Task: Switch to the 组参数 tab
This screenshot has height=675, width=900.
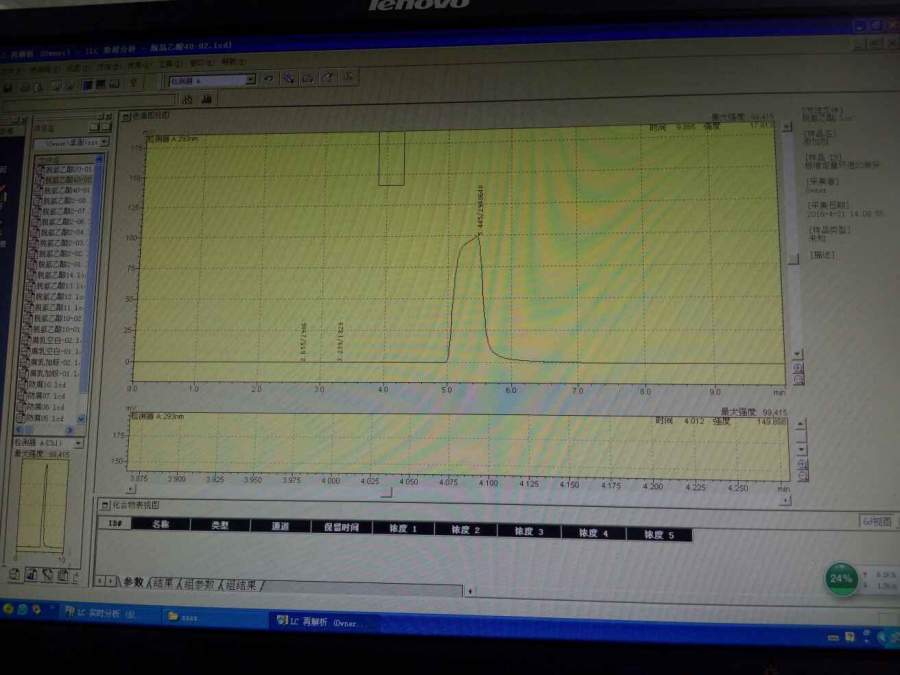Action: (199, 584)
